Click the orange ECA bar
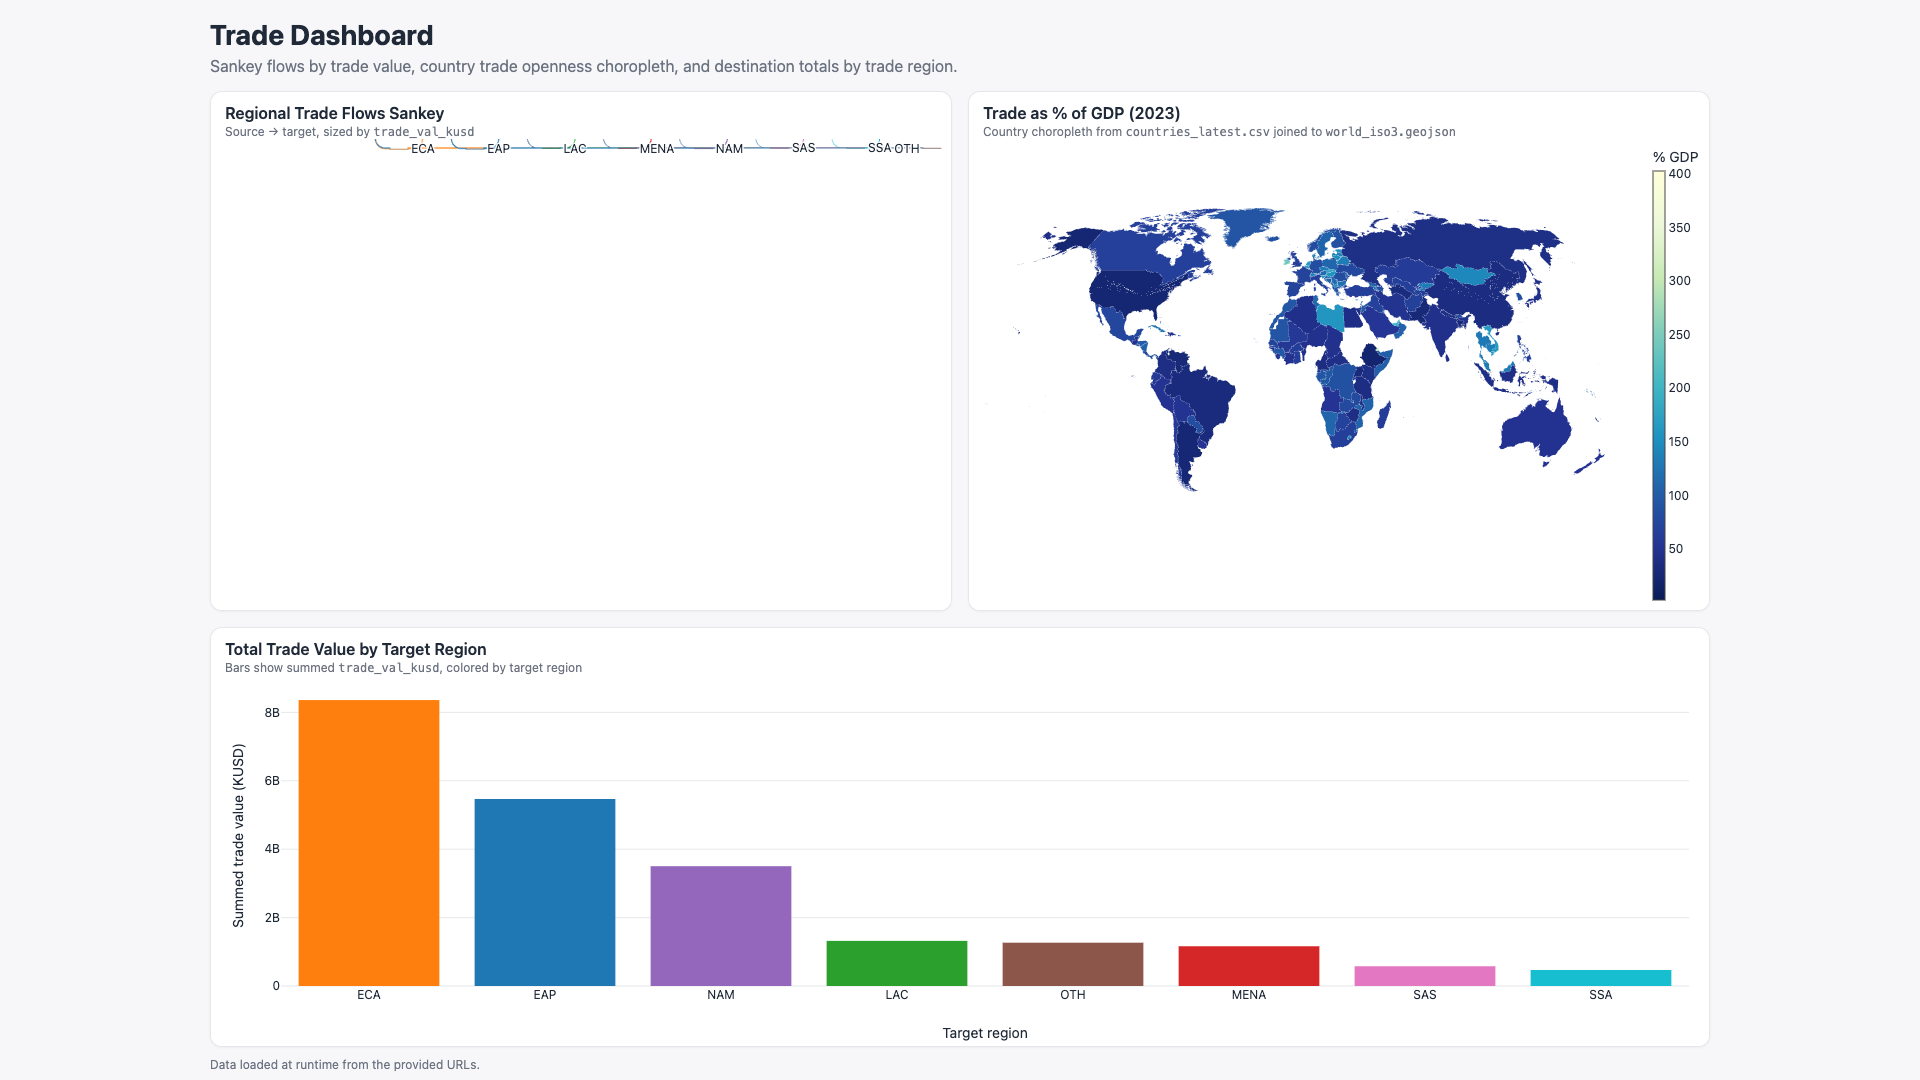Image resolution: width=1920 pixels, height=1080 pixels. (369, 843)
